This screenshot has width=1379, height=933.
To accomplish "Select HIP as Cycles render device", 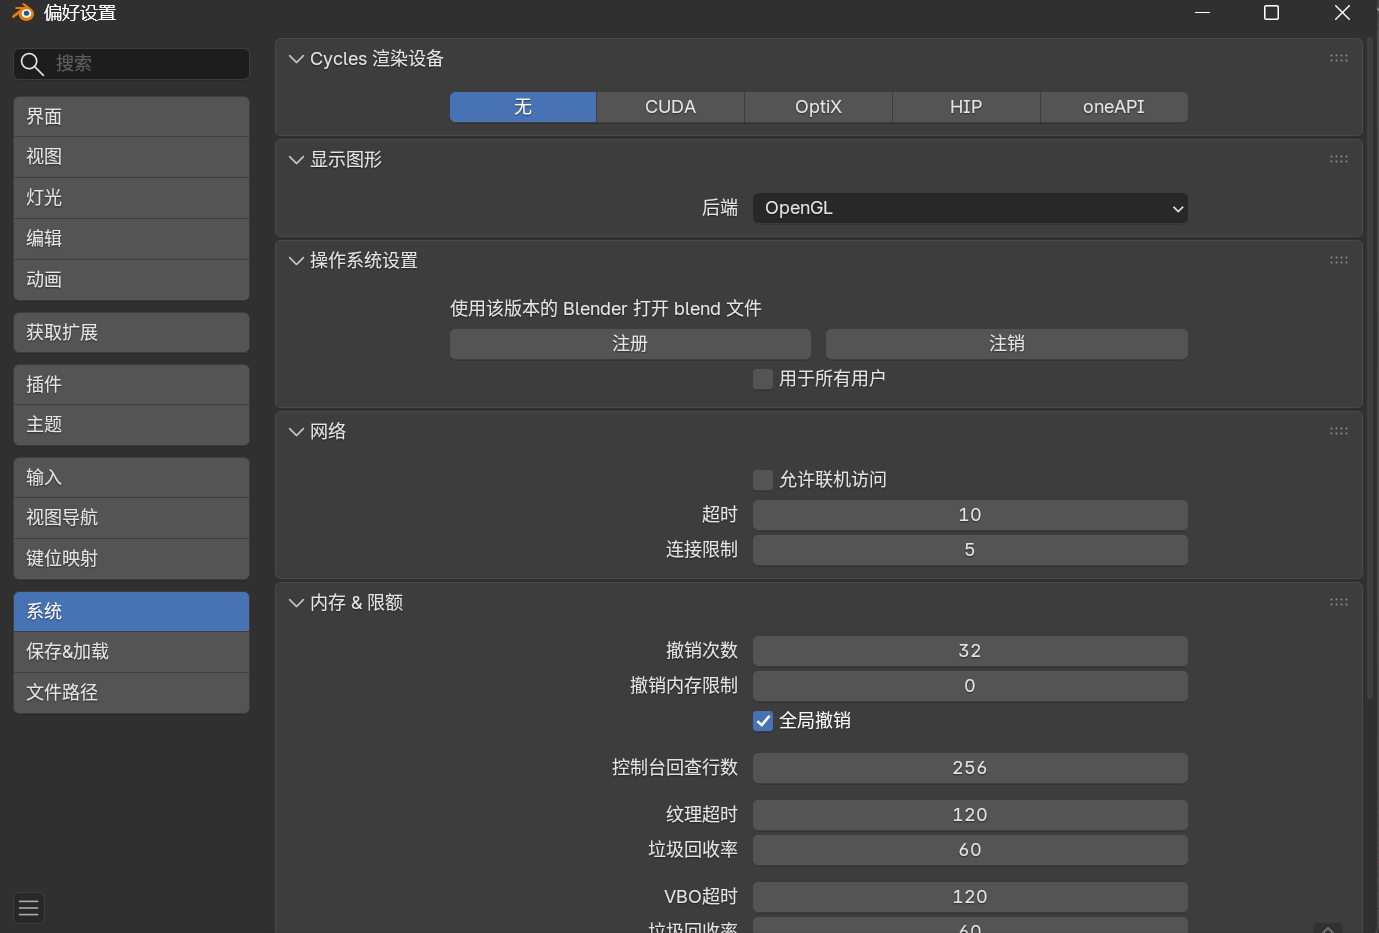I will pyautogui.click(x=966, y=107).
